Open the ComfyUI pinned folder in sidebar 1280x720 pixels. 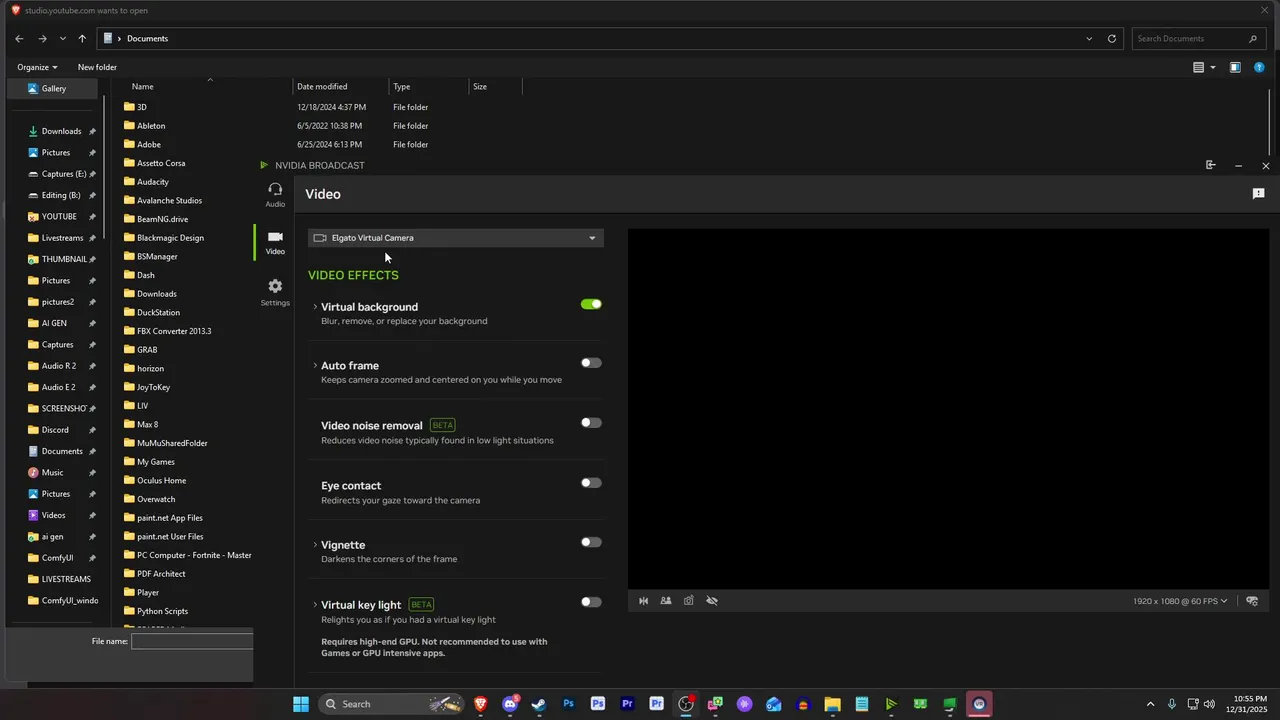(57, 558)
